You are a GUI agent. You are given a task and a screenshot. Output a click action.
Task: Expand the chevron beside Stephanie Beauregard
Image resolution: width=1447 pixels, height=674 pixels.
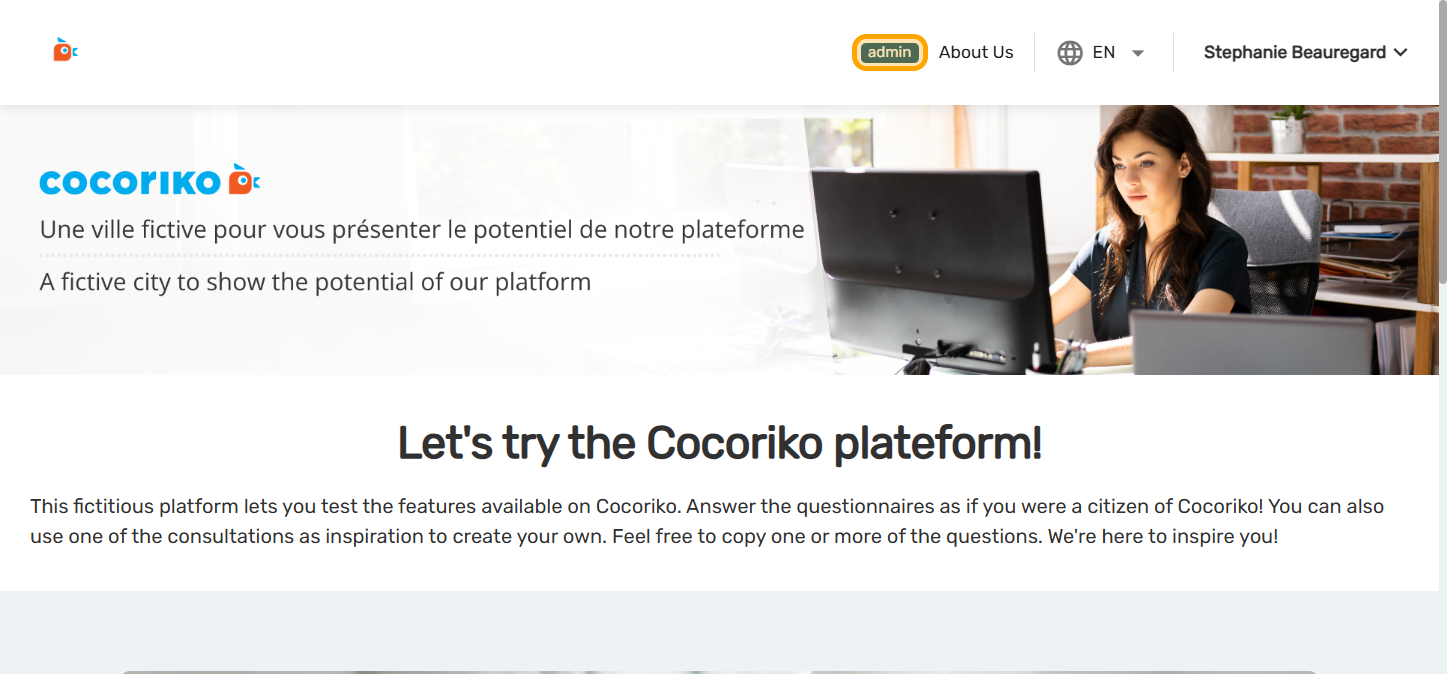tap(1400, 53)
